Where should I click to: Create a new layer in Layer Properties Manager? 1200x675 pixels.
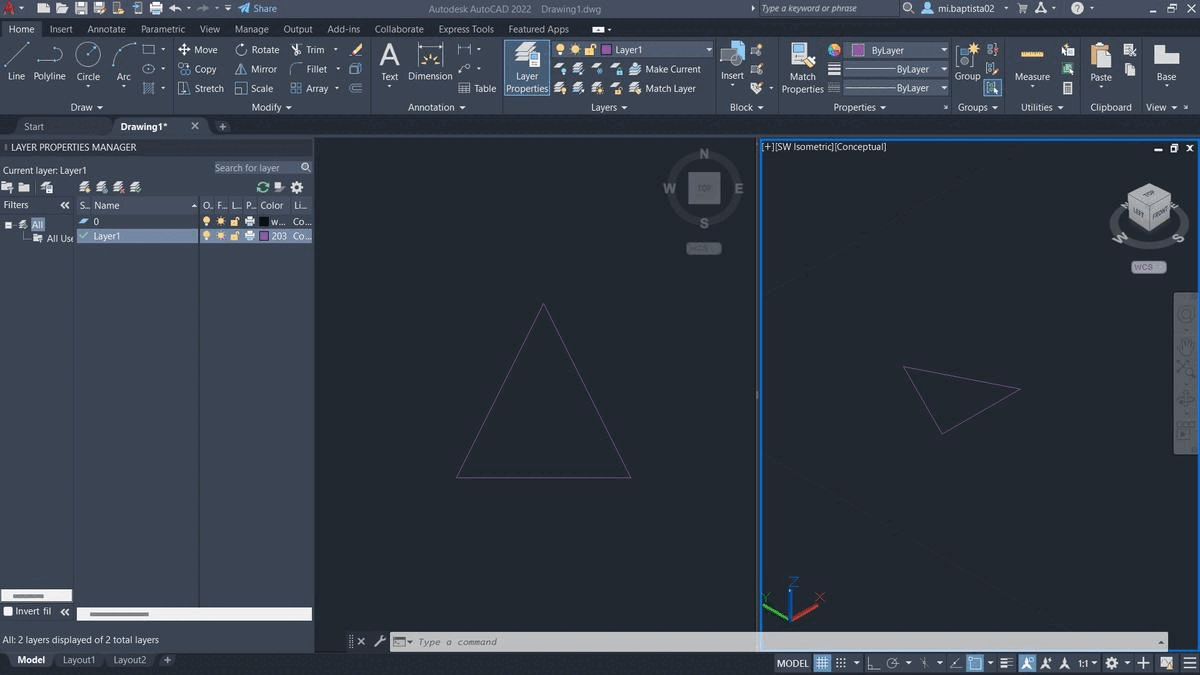86,187
